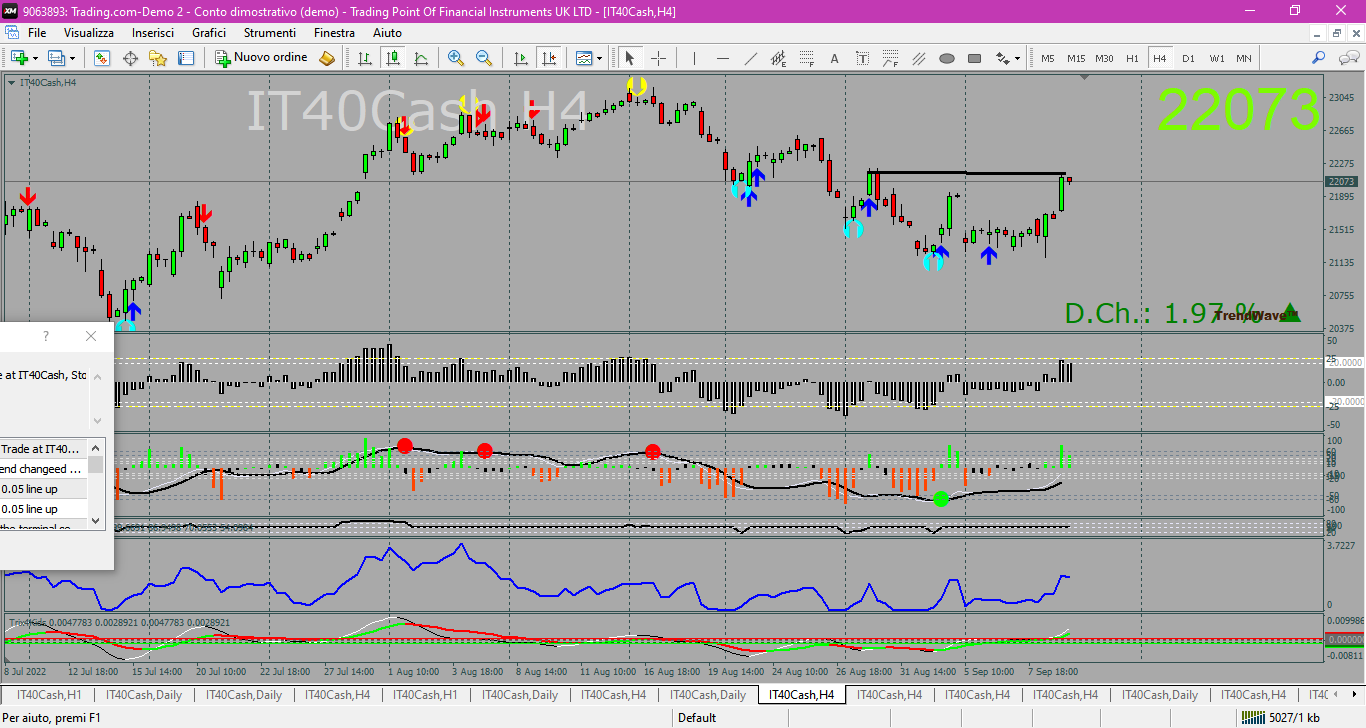Draw an ellipse shape

(x=946, y=58)
